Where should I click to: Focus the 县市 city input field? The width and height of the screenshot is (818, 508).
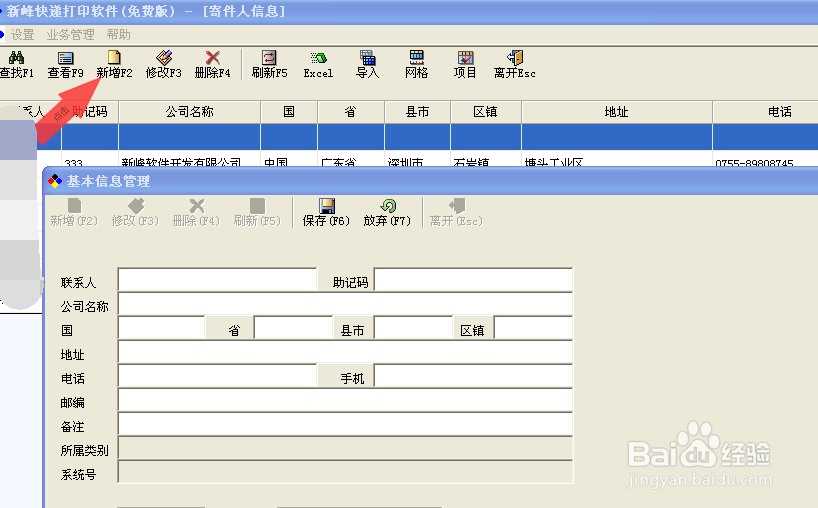point(413,328)
